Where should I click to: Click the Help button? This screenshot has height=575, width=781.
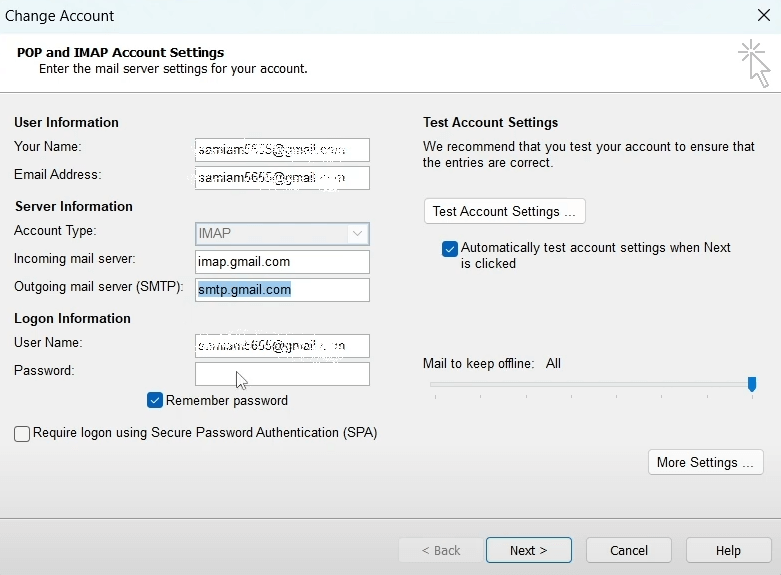click(728, 551)
